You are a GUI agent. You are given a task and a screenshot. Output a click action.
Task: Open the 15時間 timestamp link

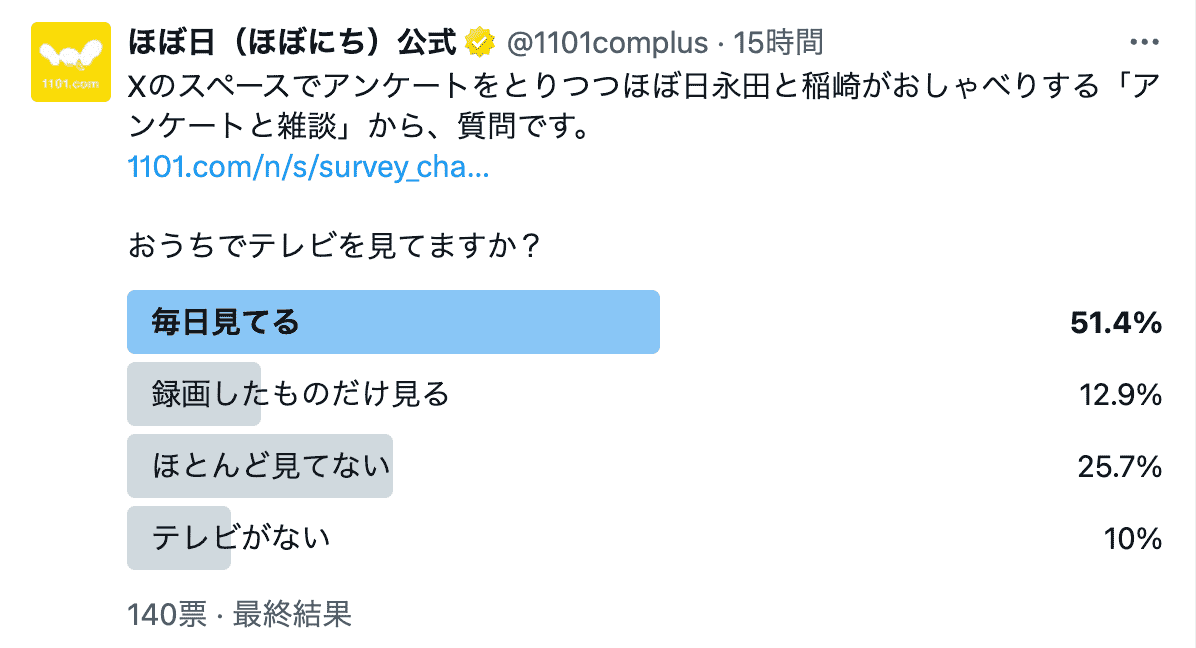[x=778, y=43]
